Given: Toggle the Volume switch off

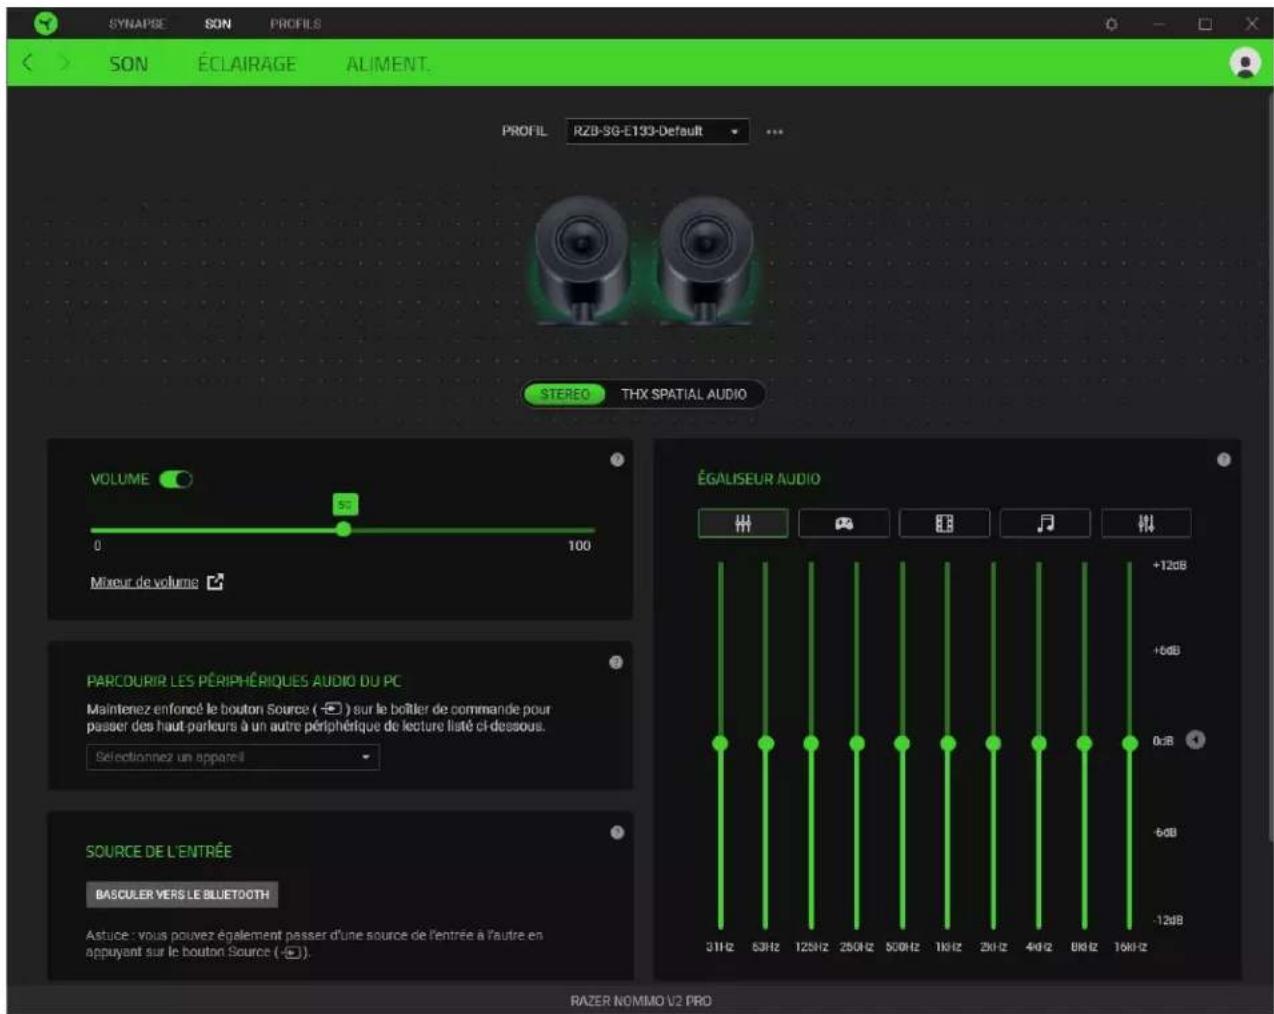Looking at the screenshot, I should coord(176,479).
